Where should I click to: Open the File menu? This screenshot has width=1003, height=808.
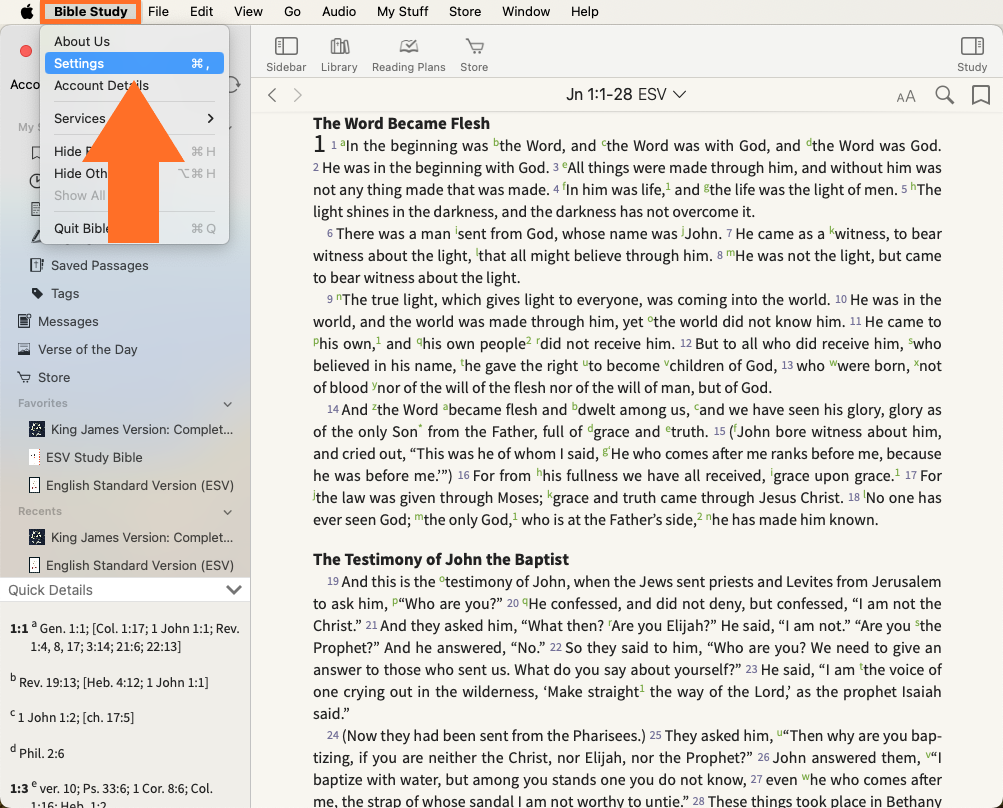(x=158, y=12)
